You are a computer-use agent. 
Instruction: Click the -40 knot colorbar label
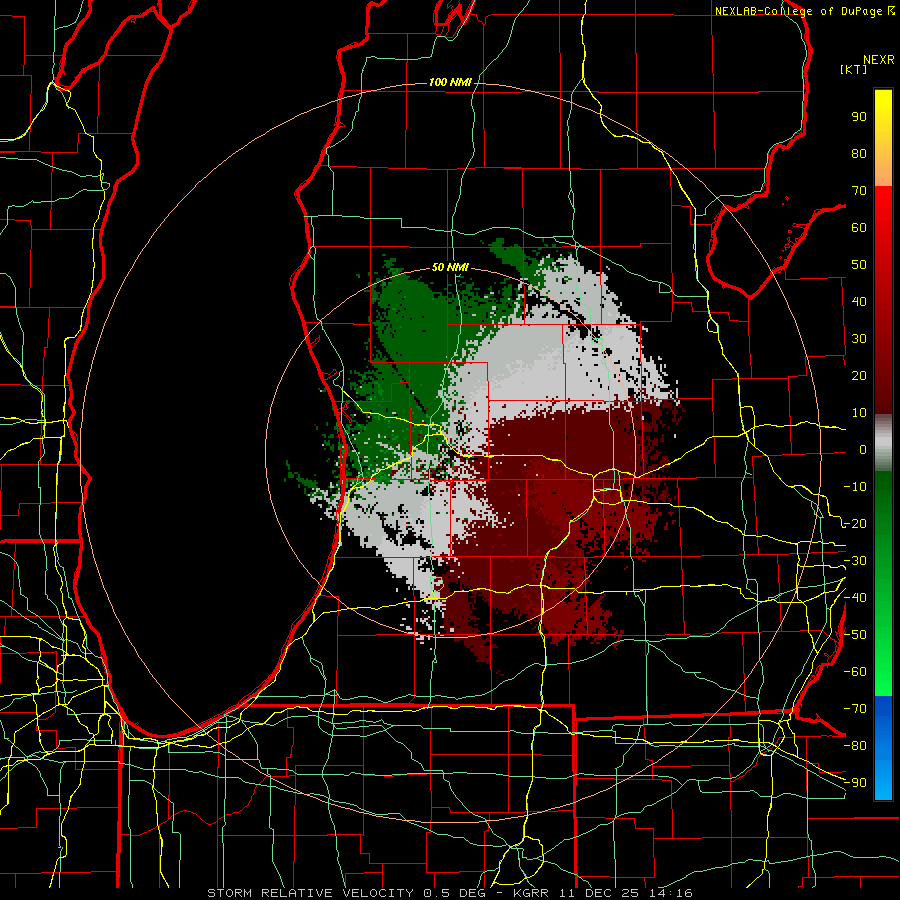[x=855, y=598]
